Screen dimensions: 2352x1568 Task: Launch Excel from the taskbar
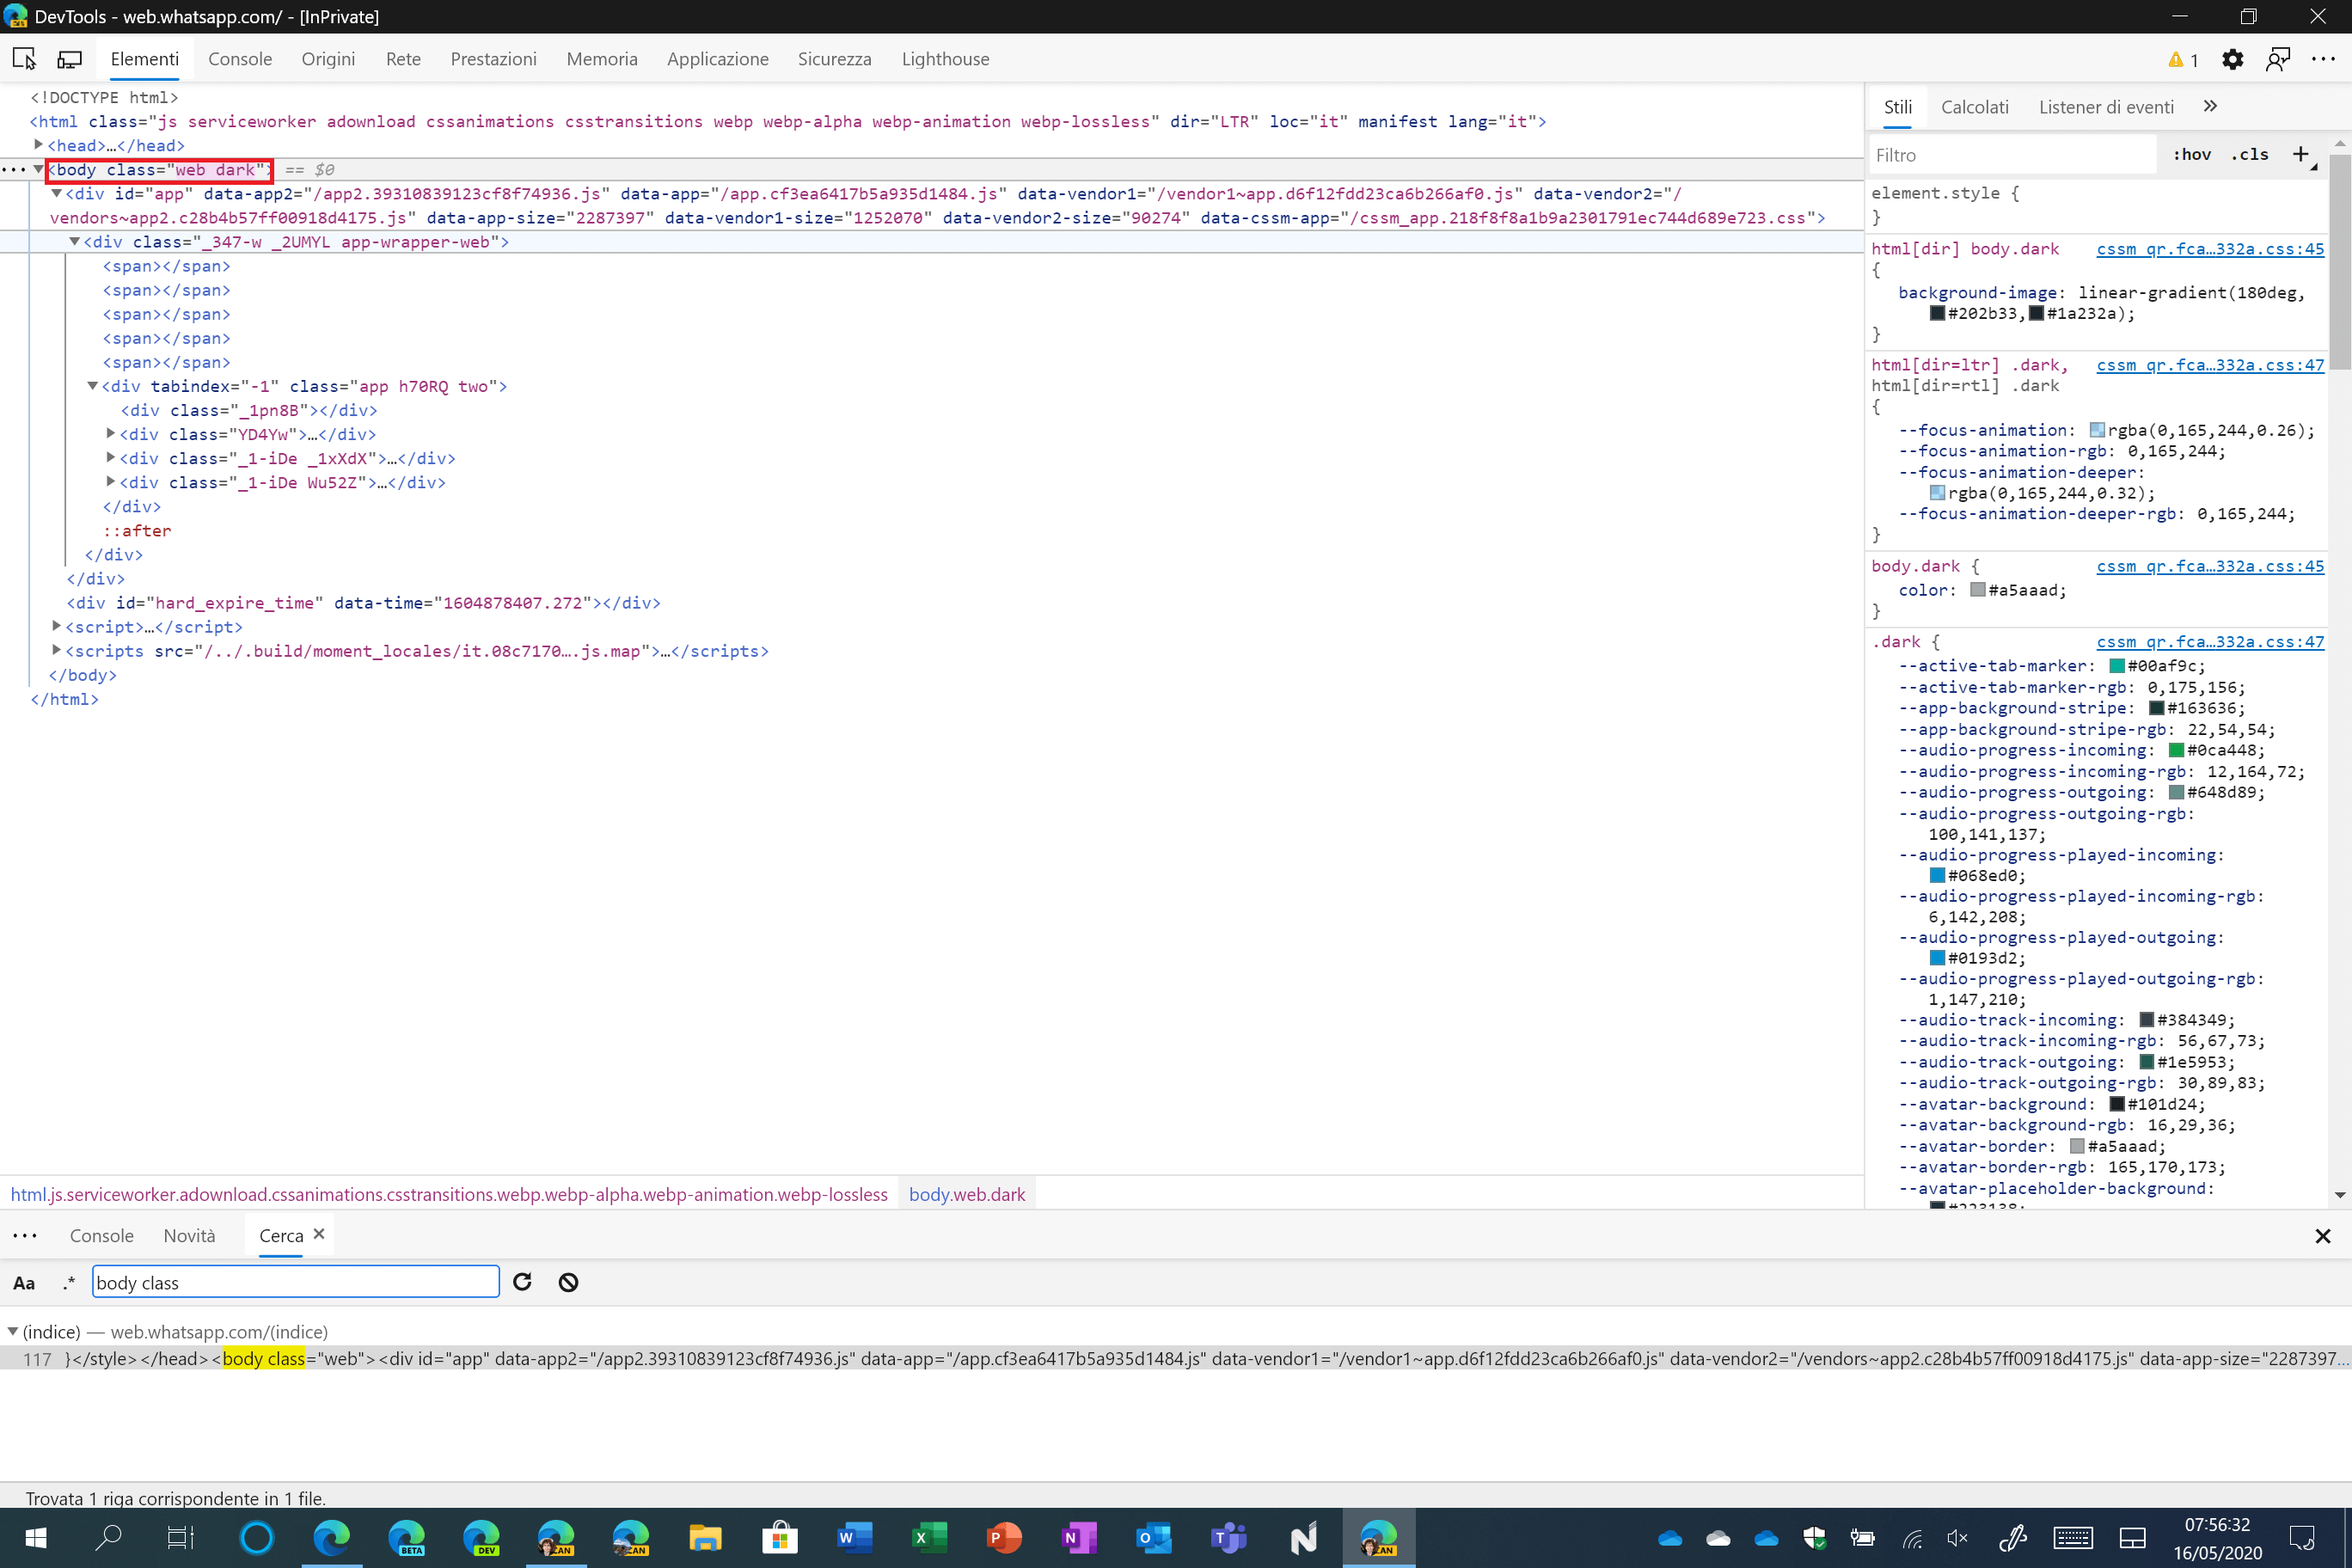pos(930,1538)
